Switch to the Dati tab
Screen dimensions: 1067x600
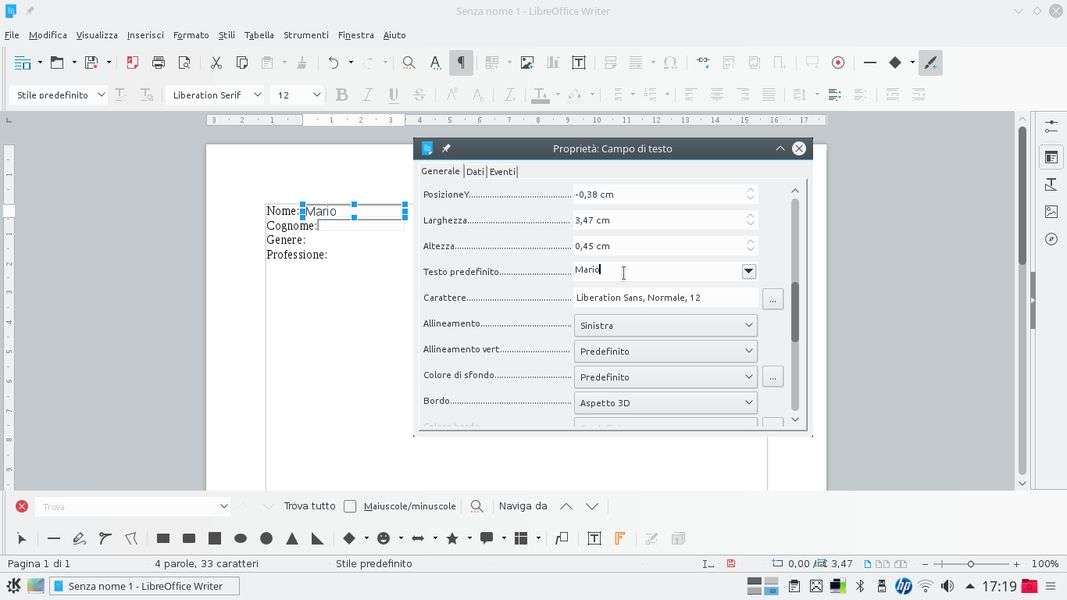pyautogui.click(x=475, y=172)
